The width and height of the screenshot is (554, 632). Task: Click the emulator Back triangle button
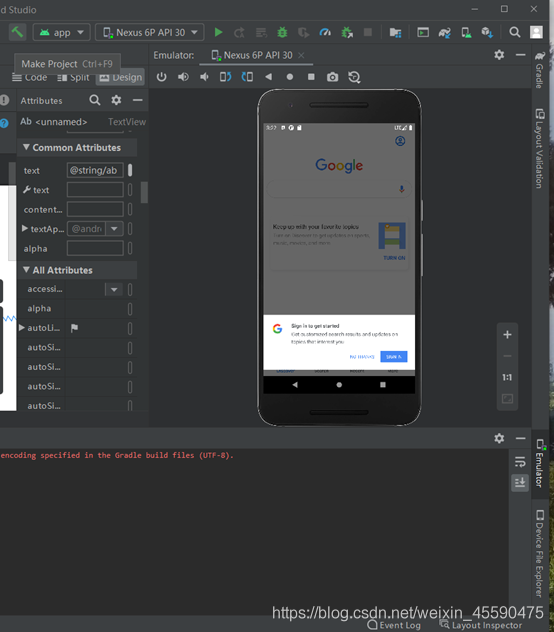tap(269, 77)
